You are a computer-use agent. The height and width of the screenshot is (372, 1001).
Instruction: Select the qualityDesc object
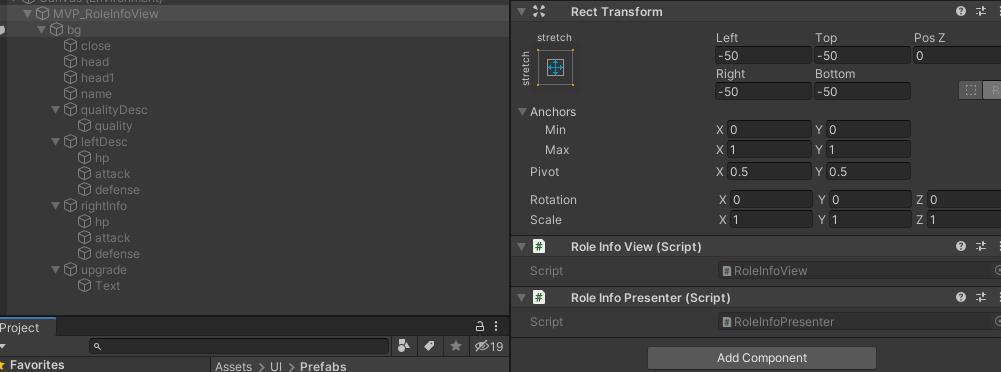(x=114, y=110)
